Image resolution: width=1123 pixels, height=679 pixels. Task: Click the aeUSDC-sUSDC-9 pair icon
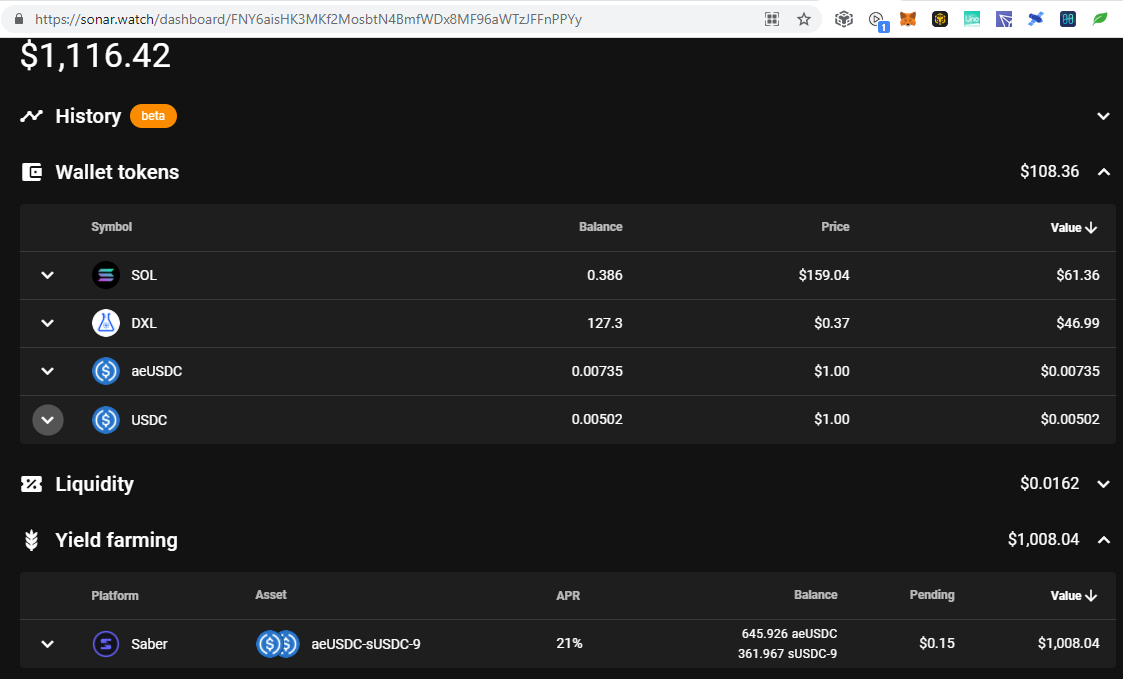[277, 644]
